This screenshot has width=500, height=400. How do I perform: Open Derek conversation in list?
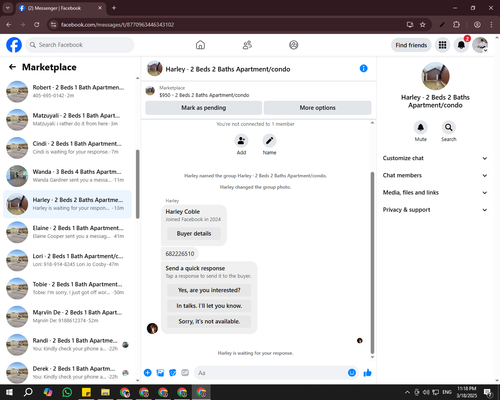coord(67,372)
